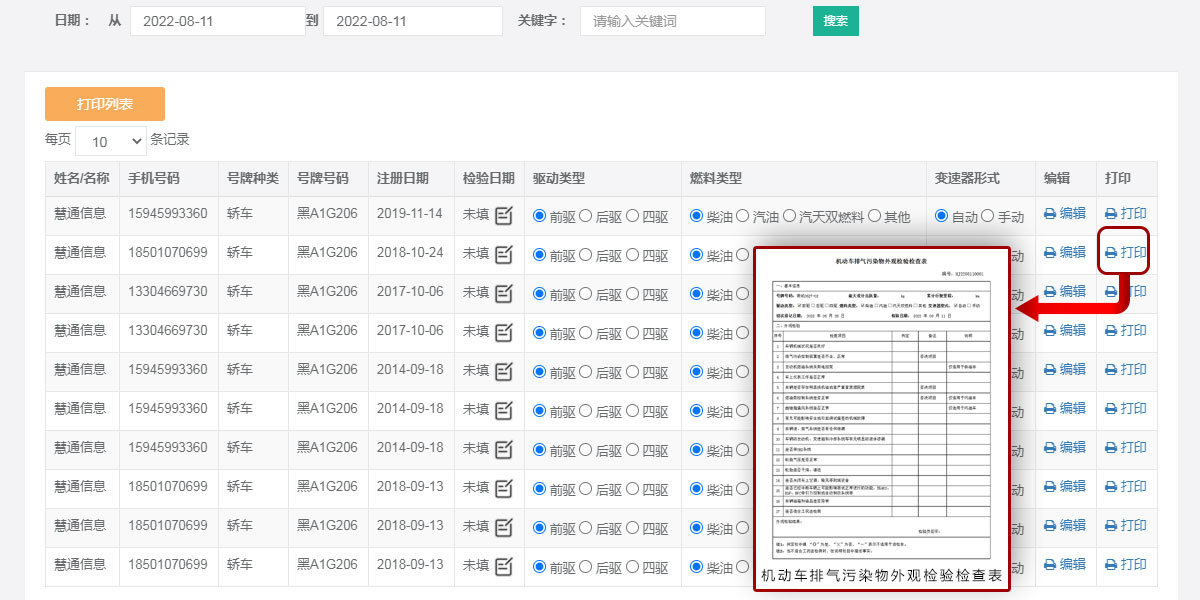Select 汽油 fuel type in the first row

click(x=743, y=215)
